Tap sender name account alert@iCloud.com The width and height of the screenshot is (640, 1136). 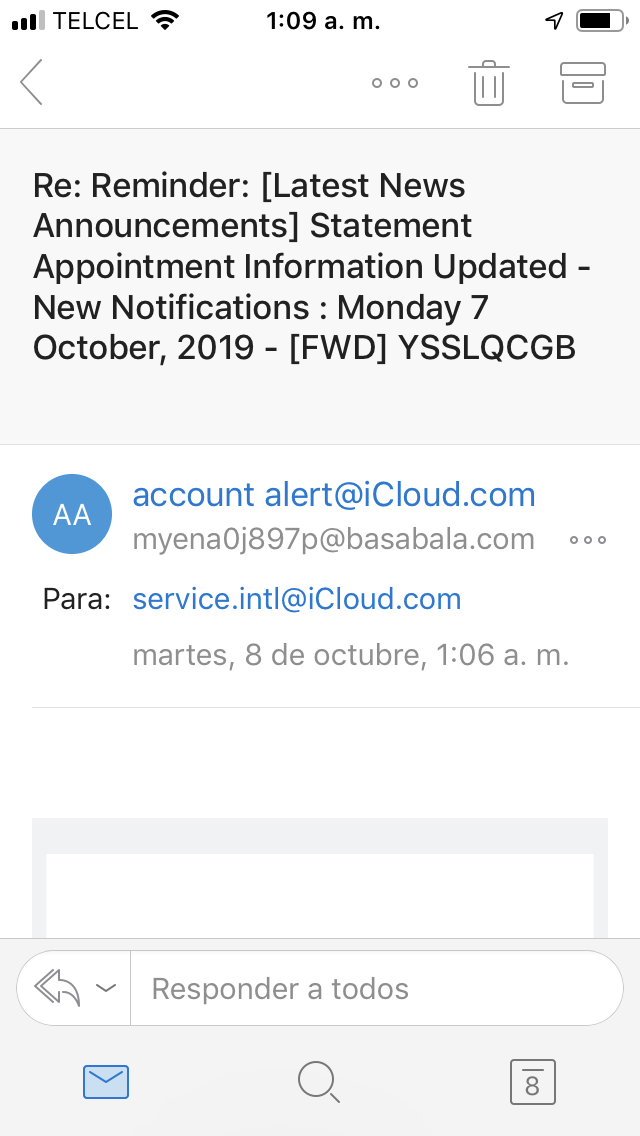(334, 495)
